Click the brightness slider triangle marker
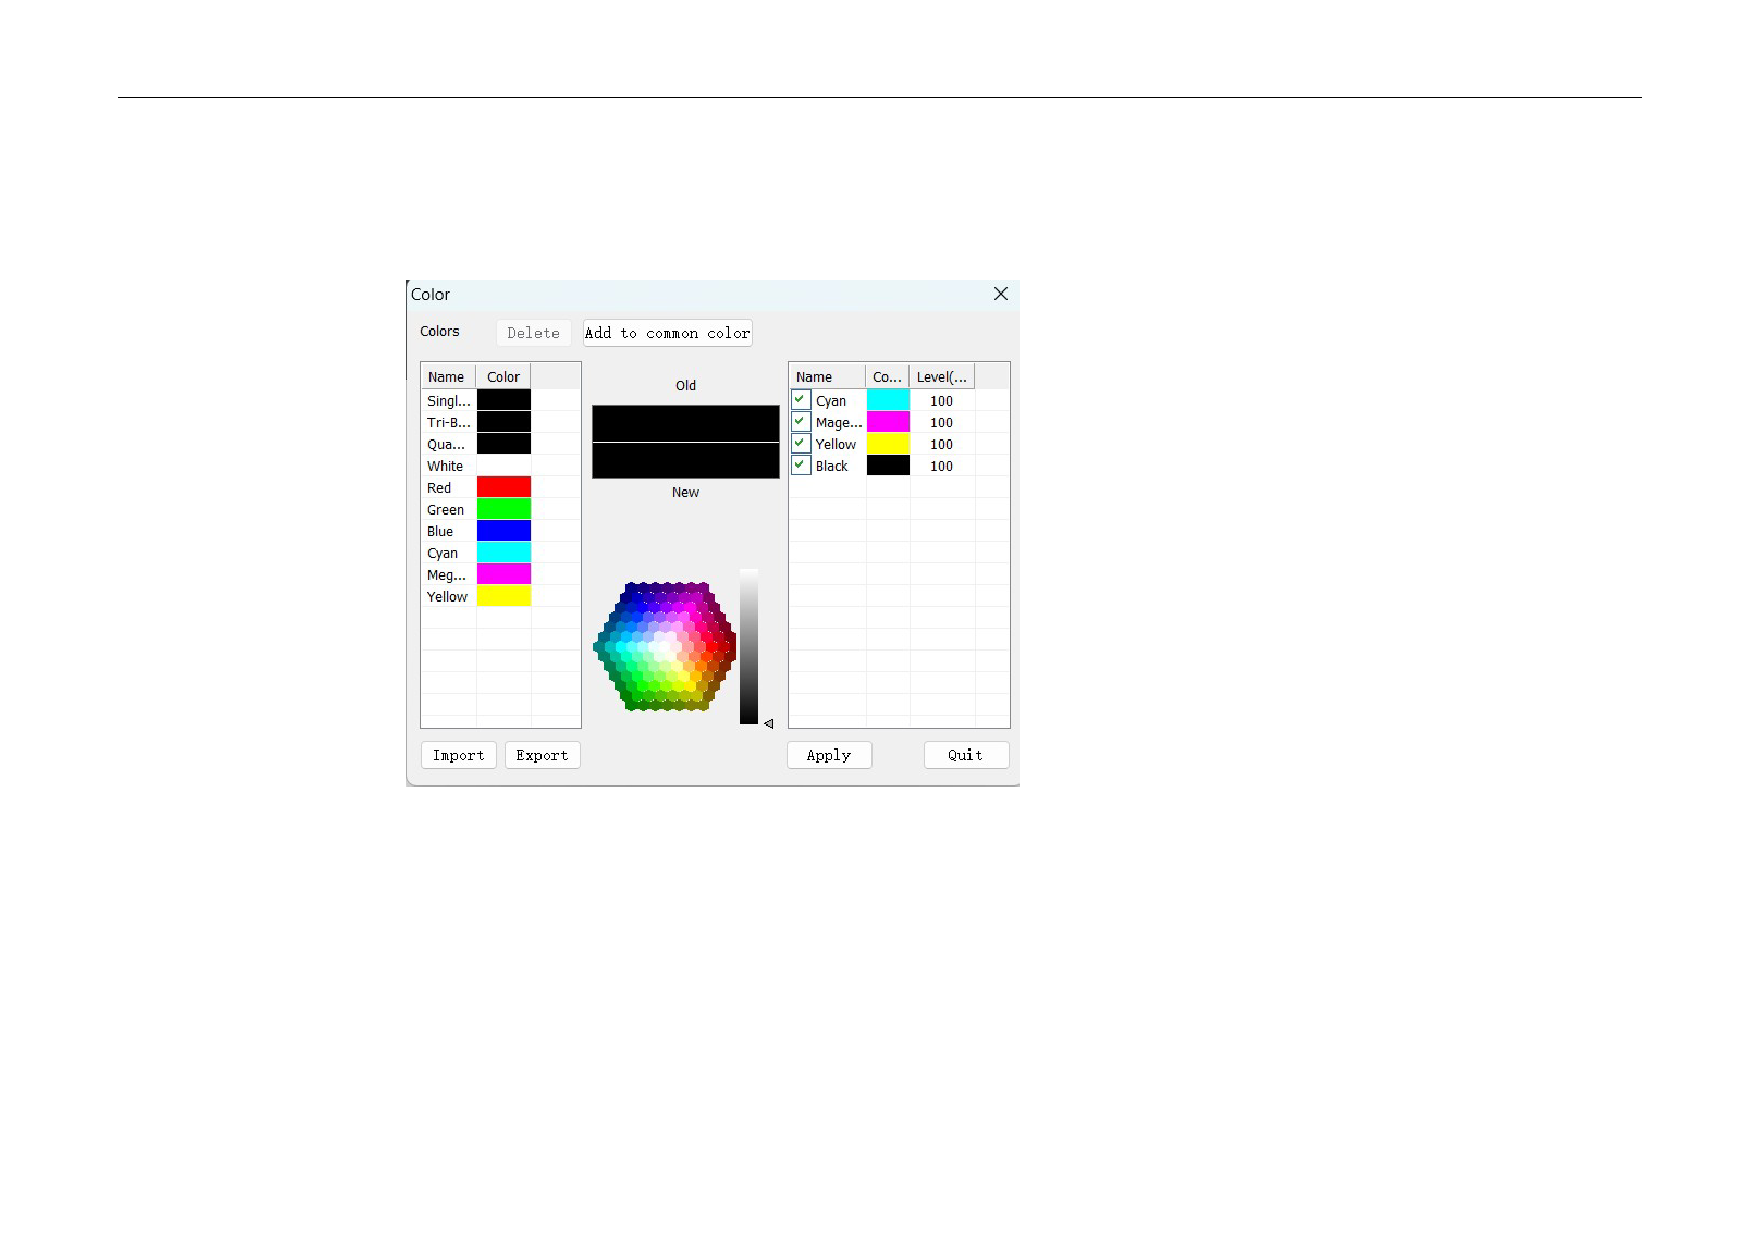The image size is (1754, 1240). tap(768, 723)
